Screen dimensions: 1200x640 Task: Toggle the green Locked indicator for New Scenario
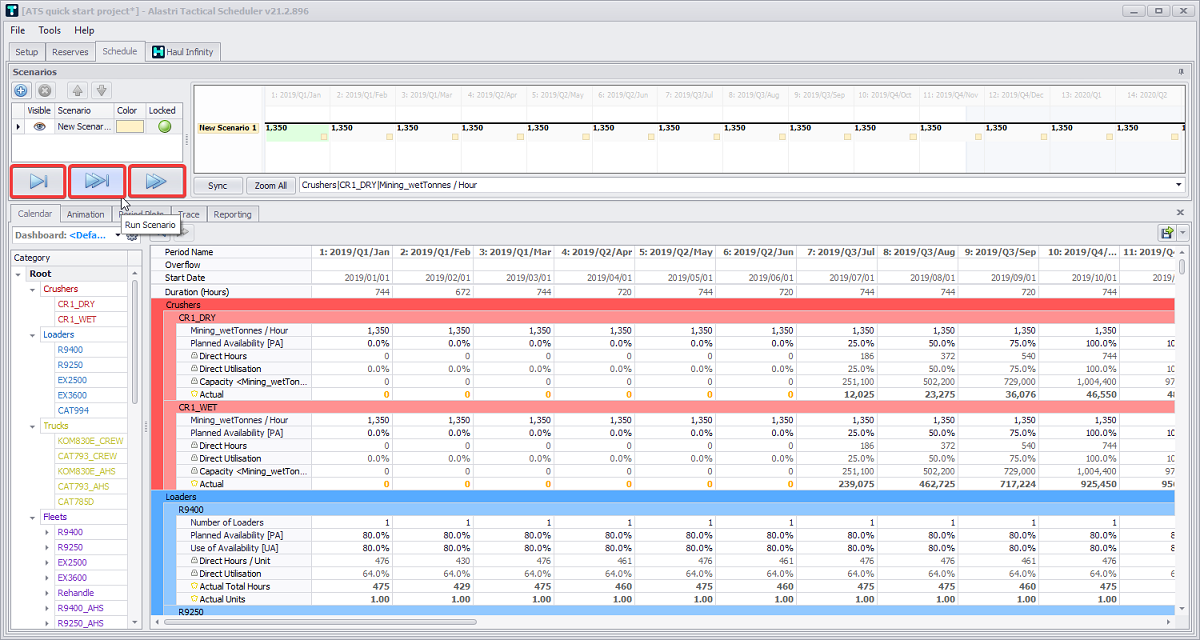(164, 127)
